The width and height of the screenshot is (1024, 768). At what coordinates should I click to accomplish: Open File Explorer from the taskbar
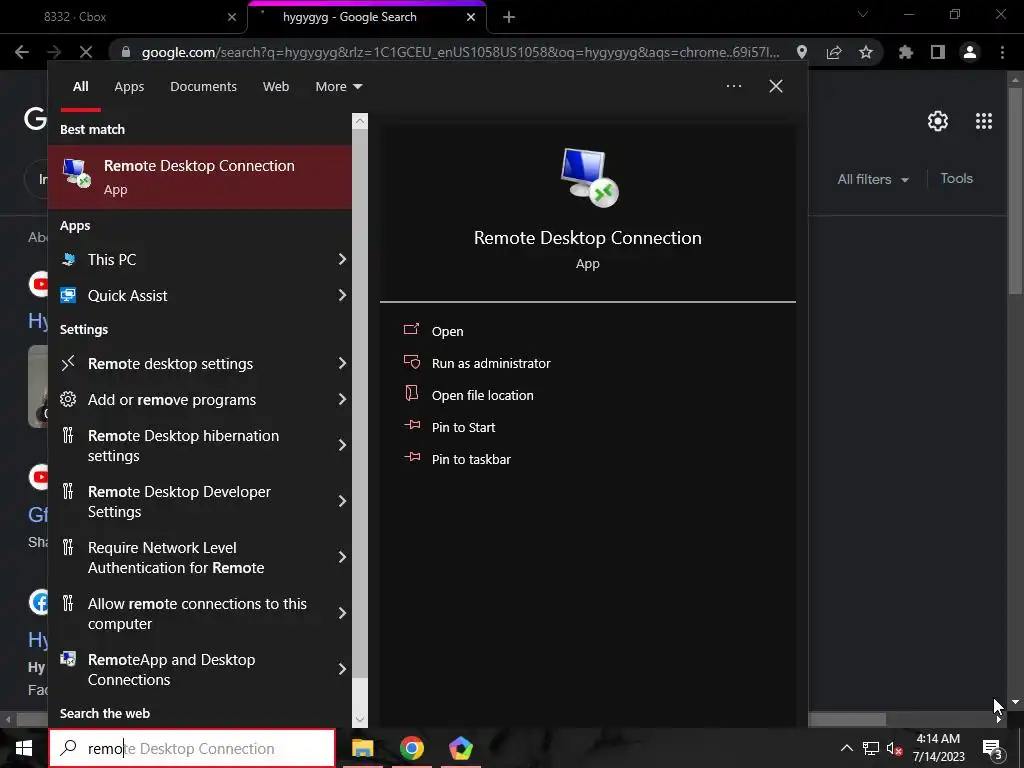click(x=362, y=748)
